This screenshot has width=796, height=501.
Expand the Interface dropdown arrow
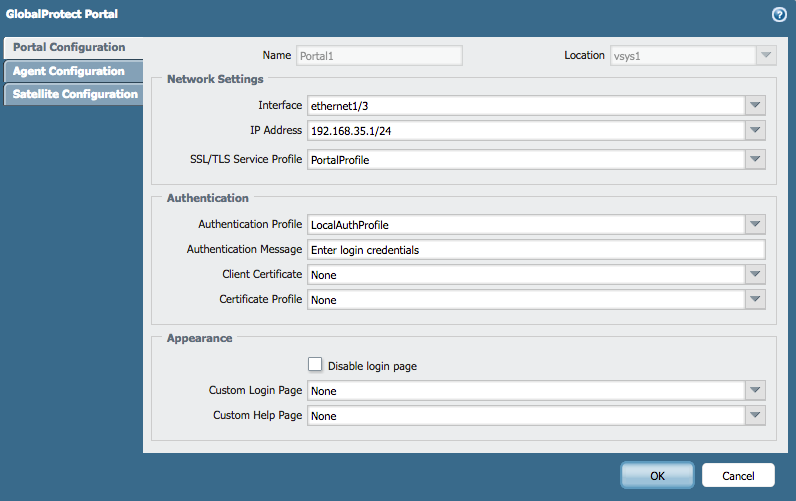pos(755,105)
